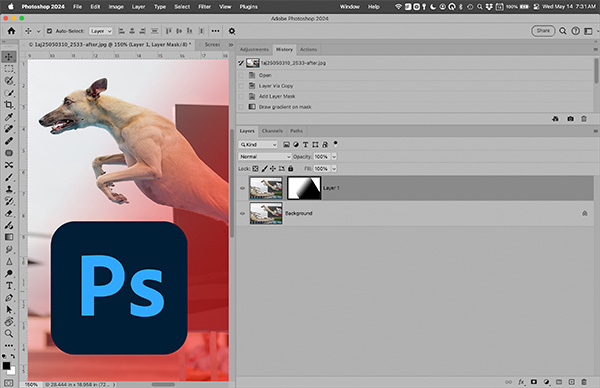Click the Share button

(543, 31)
